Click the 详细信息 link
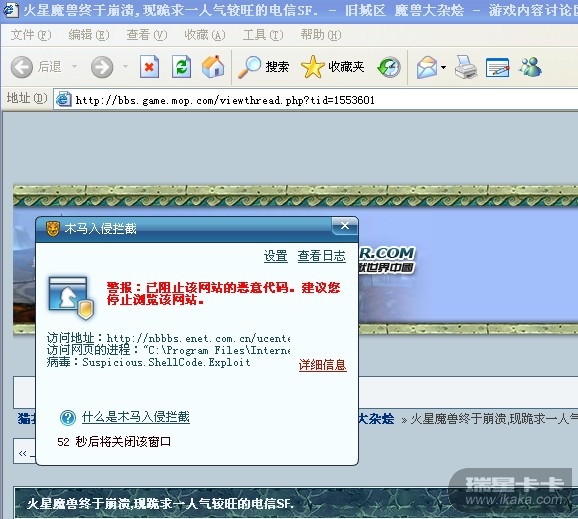The height and width of the screenshot is (519, 578). click(x=323, y=365)
